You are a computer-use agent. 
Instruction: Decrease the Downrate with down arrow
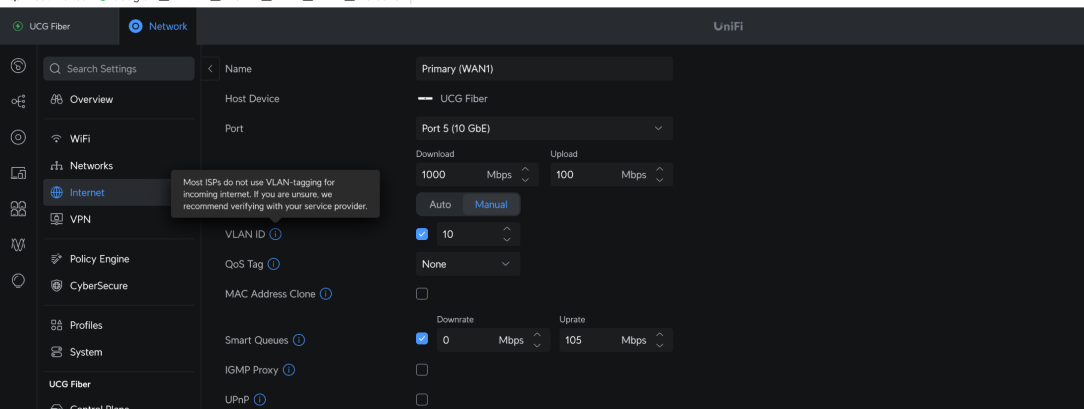pos(537,345)
